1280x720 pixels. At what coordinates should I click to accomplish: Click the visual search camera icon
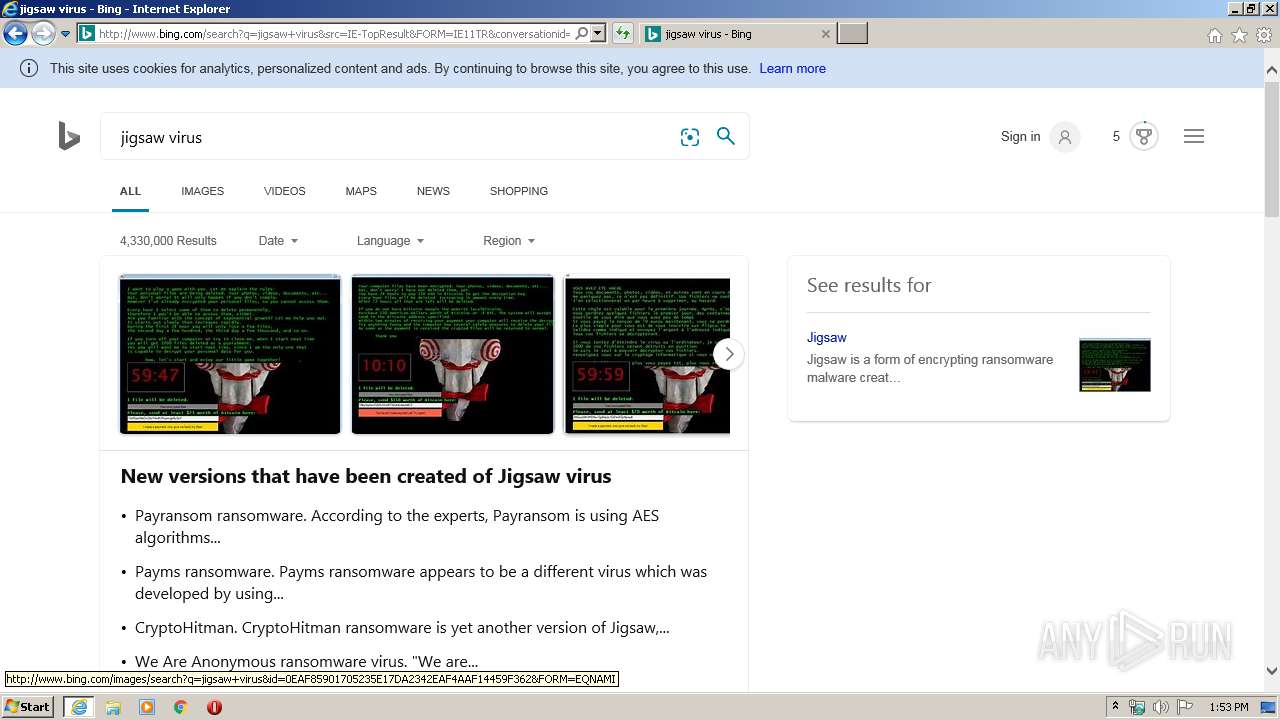(690, 137)
